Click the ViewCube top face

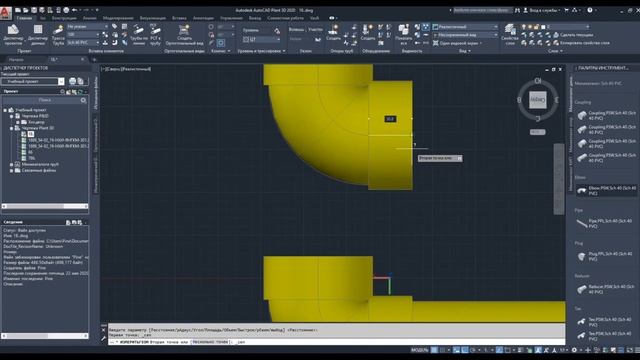pos(538,100)
